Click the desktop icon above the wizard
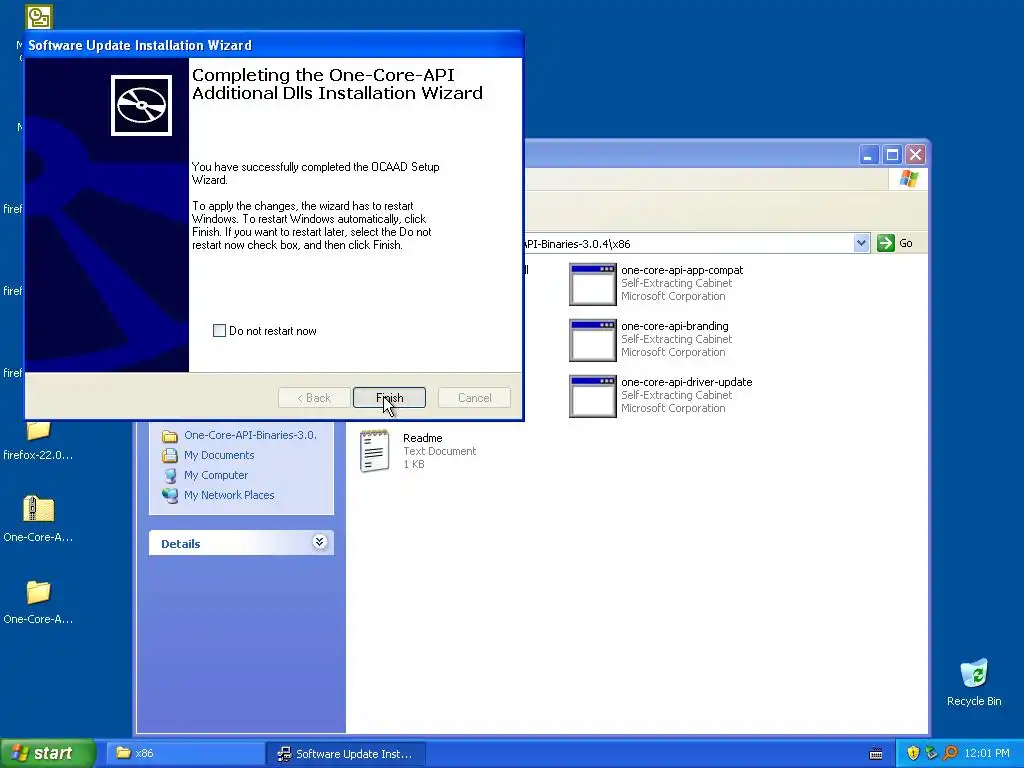The height and width of the screenshot is (768, 1024). pyautogui.click(x=39, y=16)
